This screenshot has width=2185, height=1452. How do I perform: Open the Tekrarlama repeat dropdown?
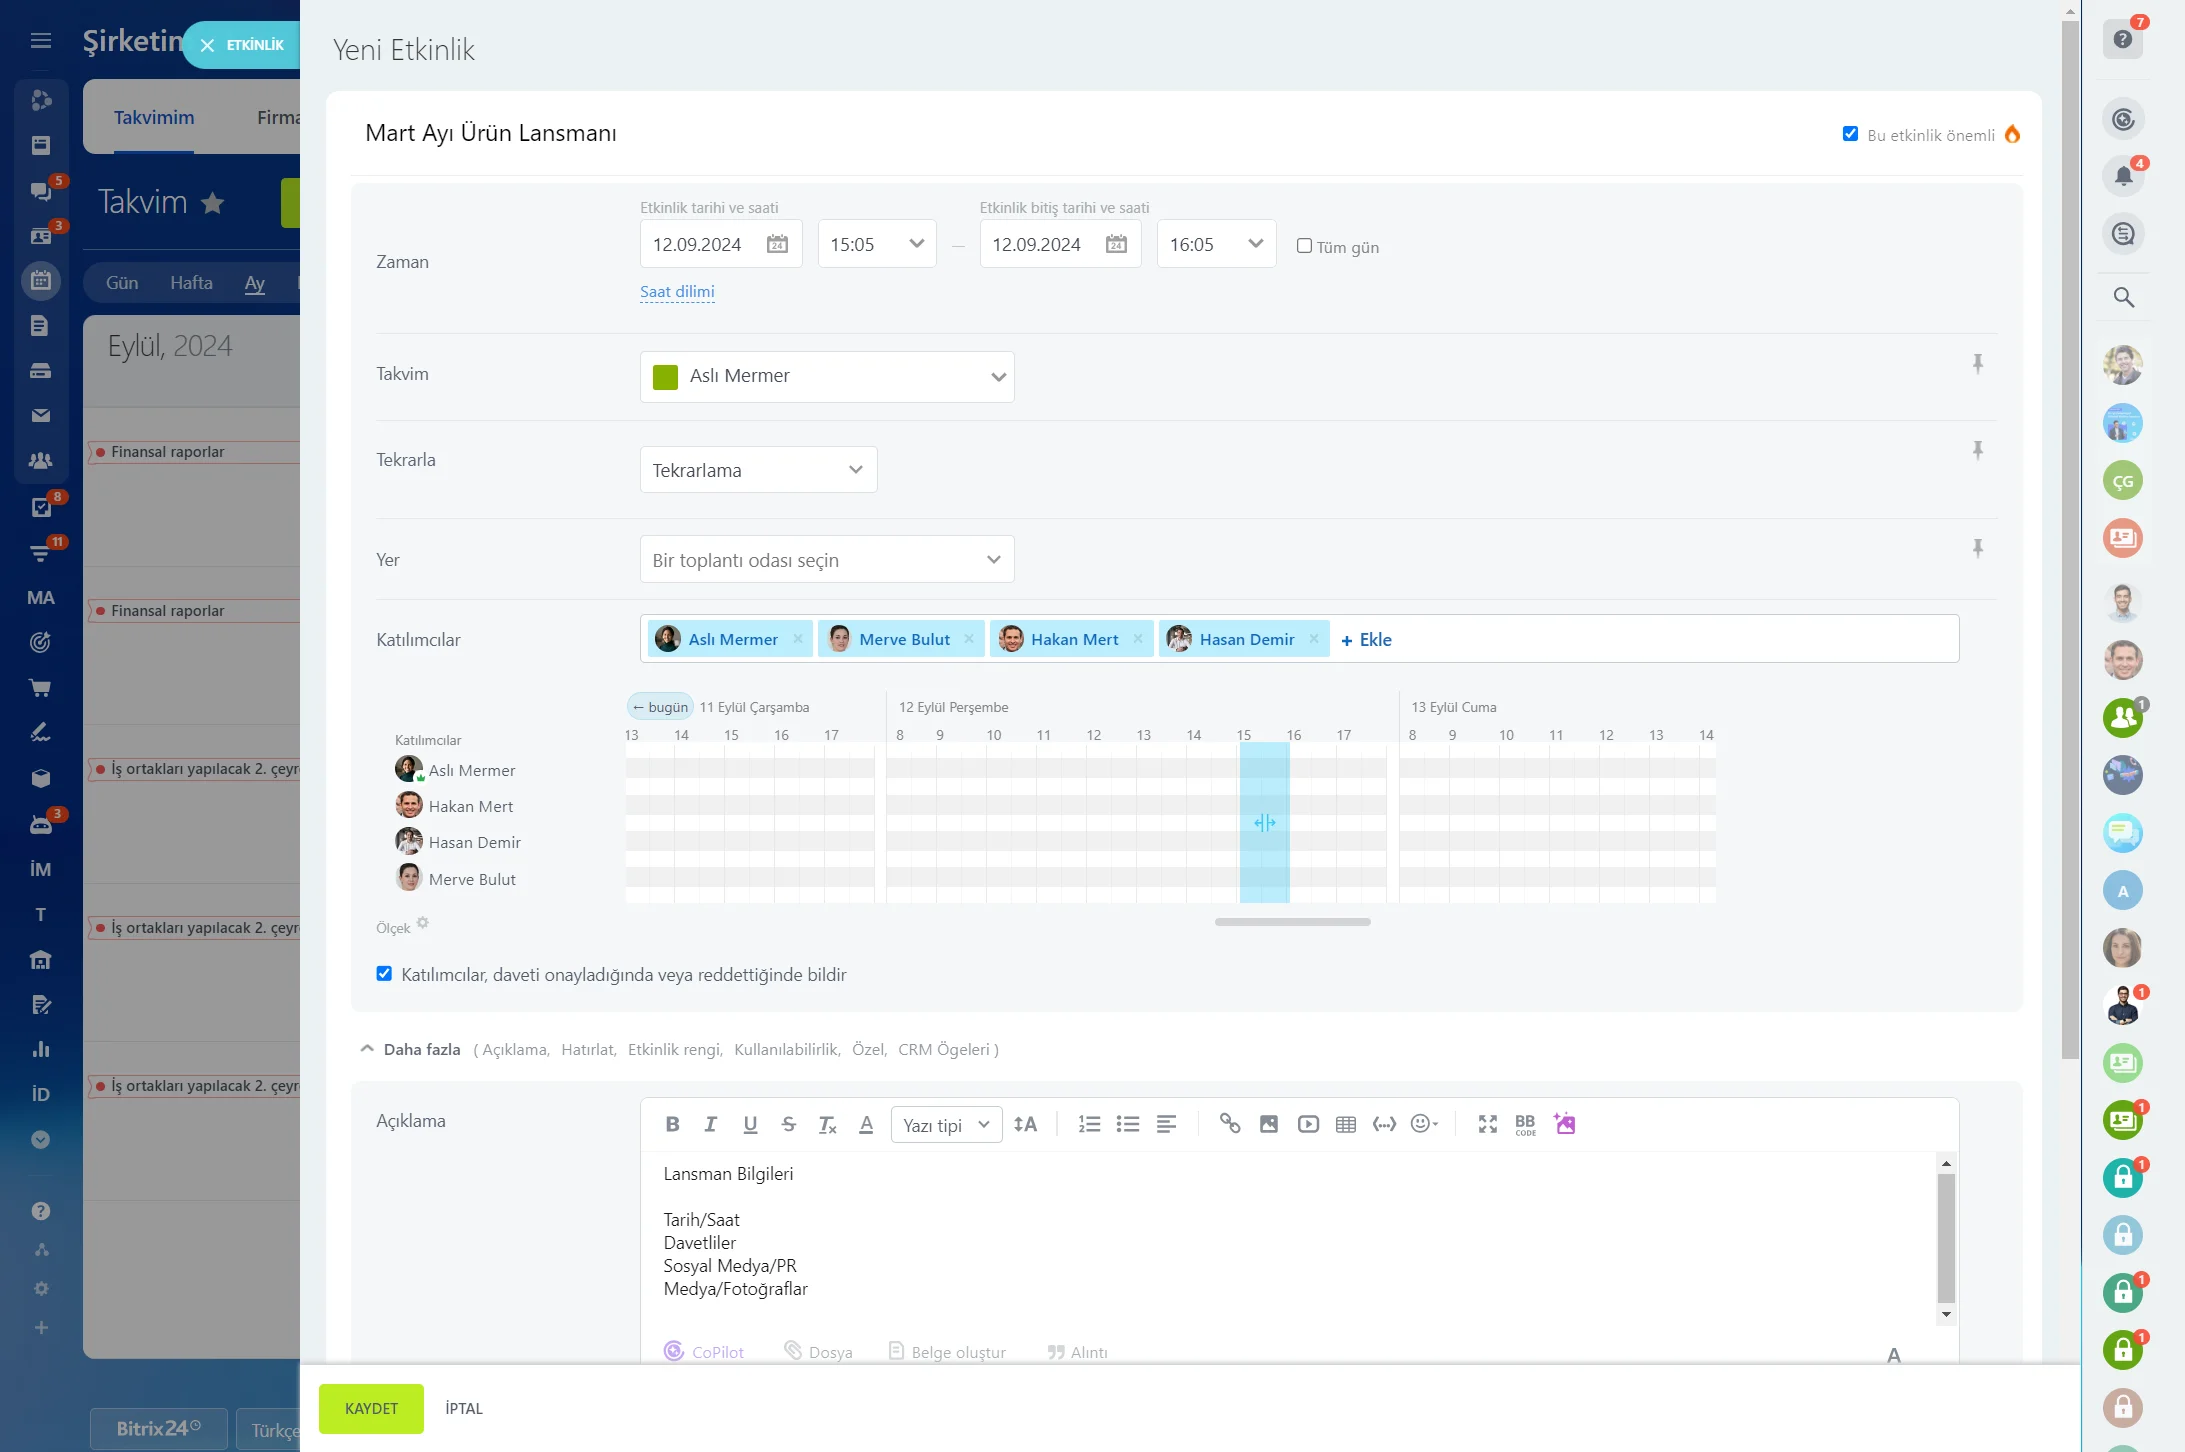click(x=758, y=470)
